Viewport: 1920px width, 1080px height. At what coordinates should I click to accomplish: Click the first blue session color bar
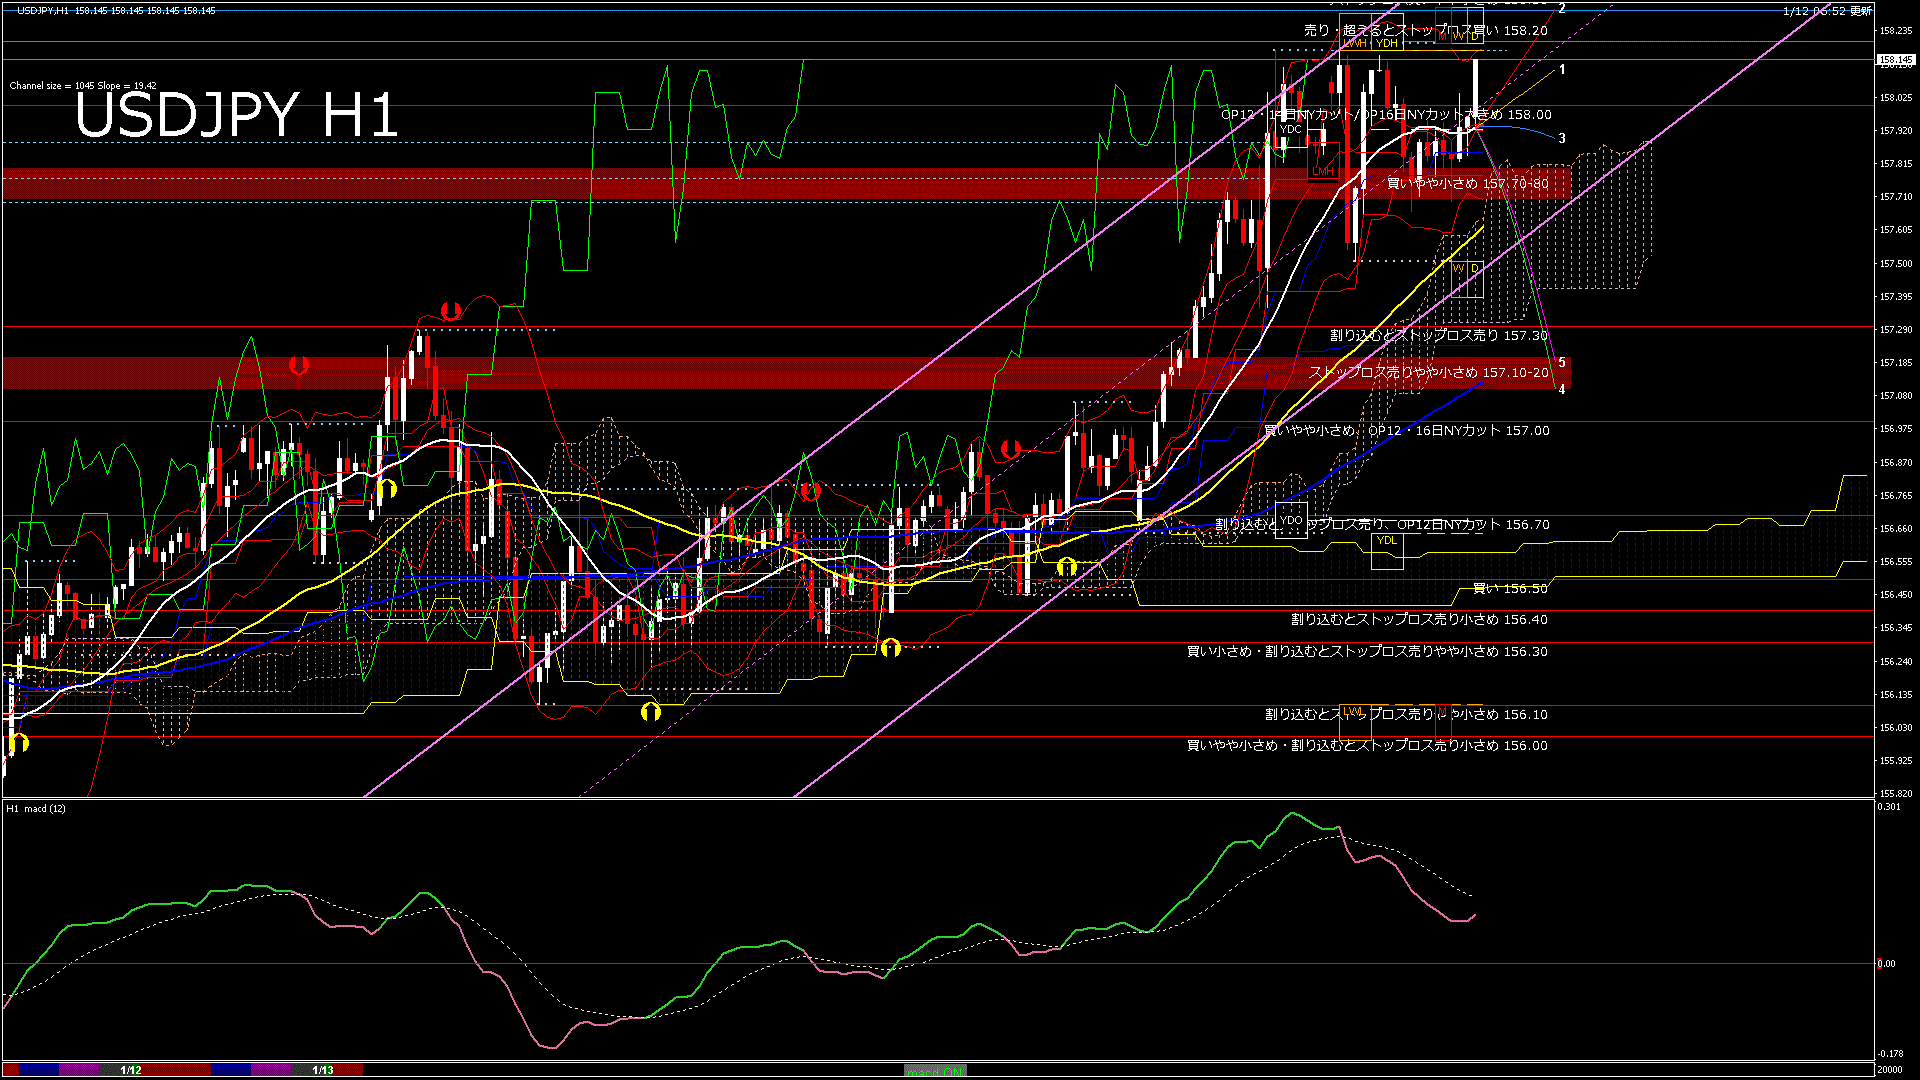(x=40, y=1070)
